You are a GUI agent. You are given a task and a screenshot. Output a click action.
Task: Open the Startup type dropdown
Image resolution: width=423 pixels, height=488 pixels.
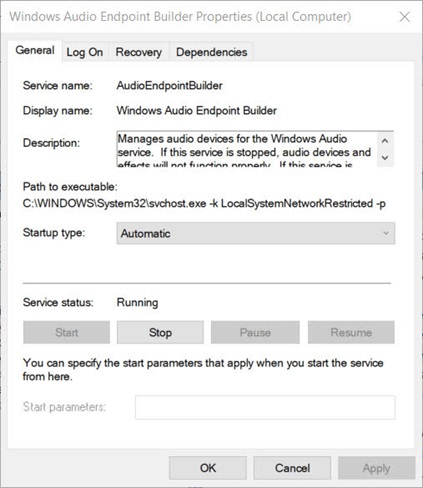click(256, 233)
